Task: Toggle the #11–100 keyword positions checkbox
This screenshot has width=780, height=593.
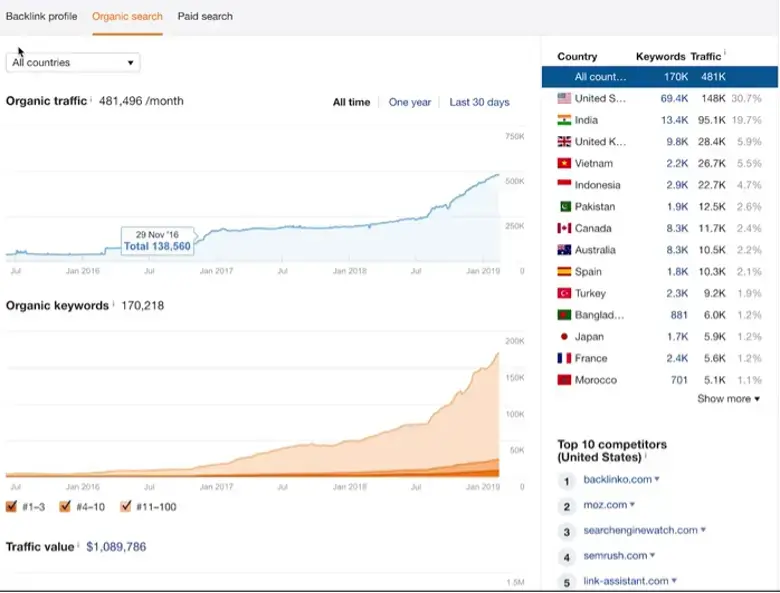Action: (126, 506)
